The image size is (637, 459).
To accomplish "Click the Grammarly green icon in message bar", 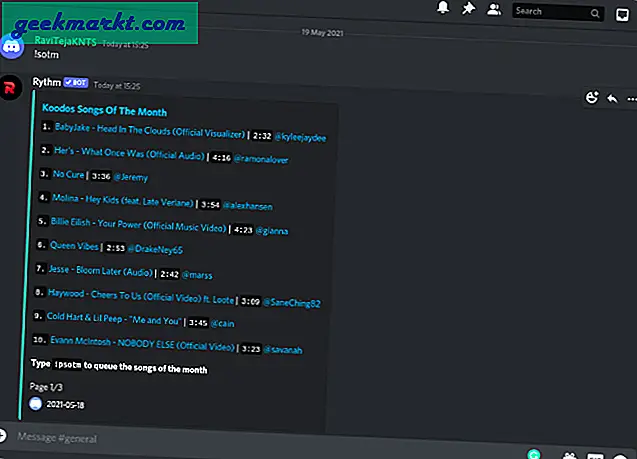I will coord(534,454).
